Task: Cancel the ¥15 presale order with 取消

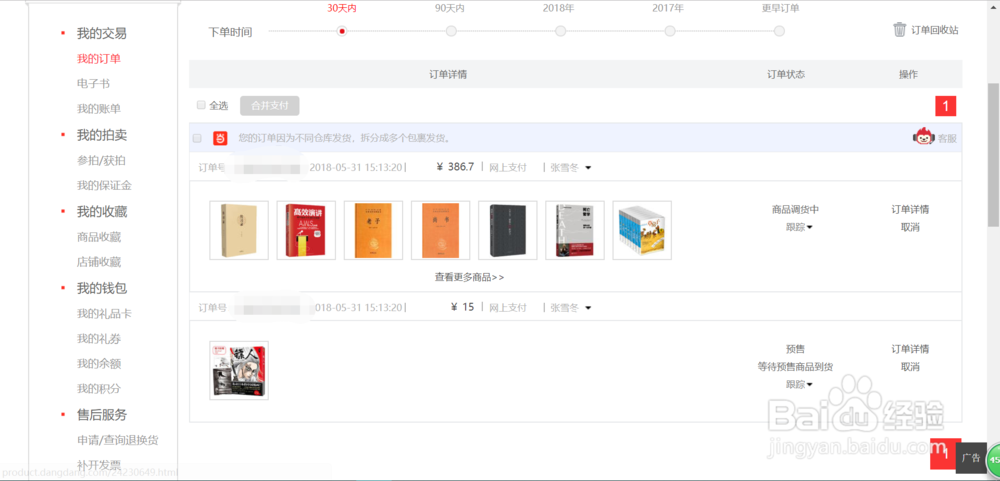Action: coord(910,367)
